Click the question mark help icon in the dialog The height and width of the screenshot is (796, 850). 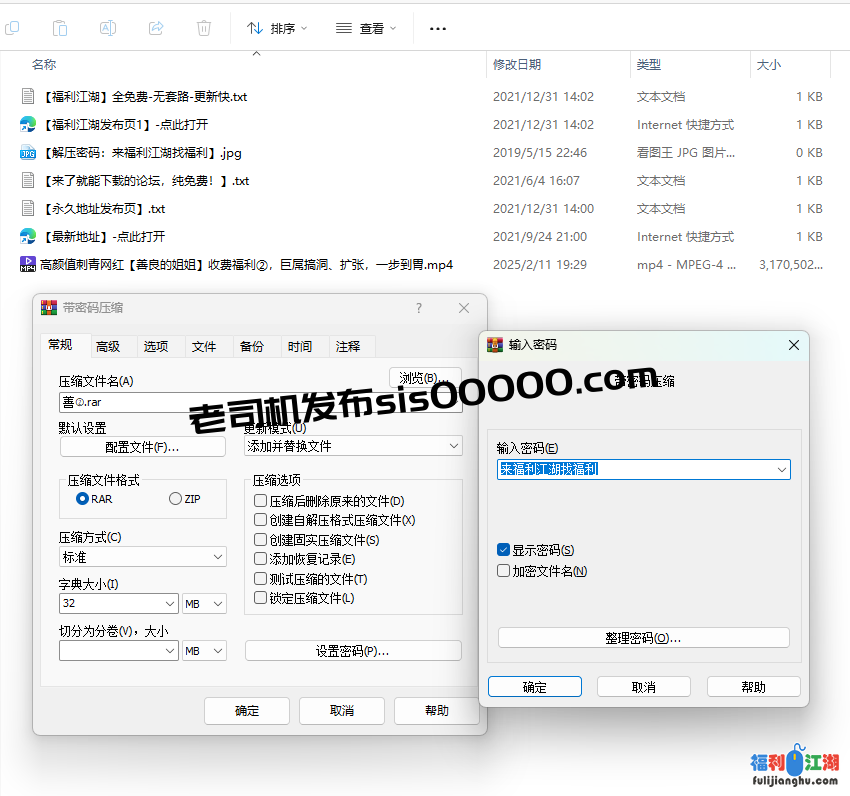[x=419, y=308]
